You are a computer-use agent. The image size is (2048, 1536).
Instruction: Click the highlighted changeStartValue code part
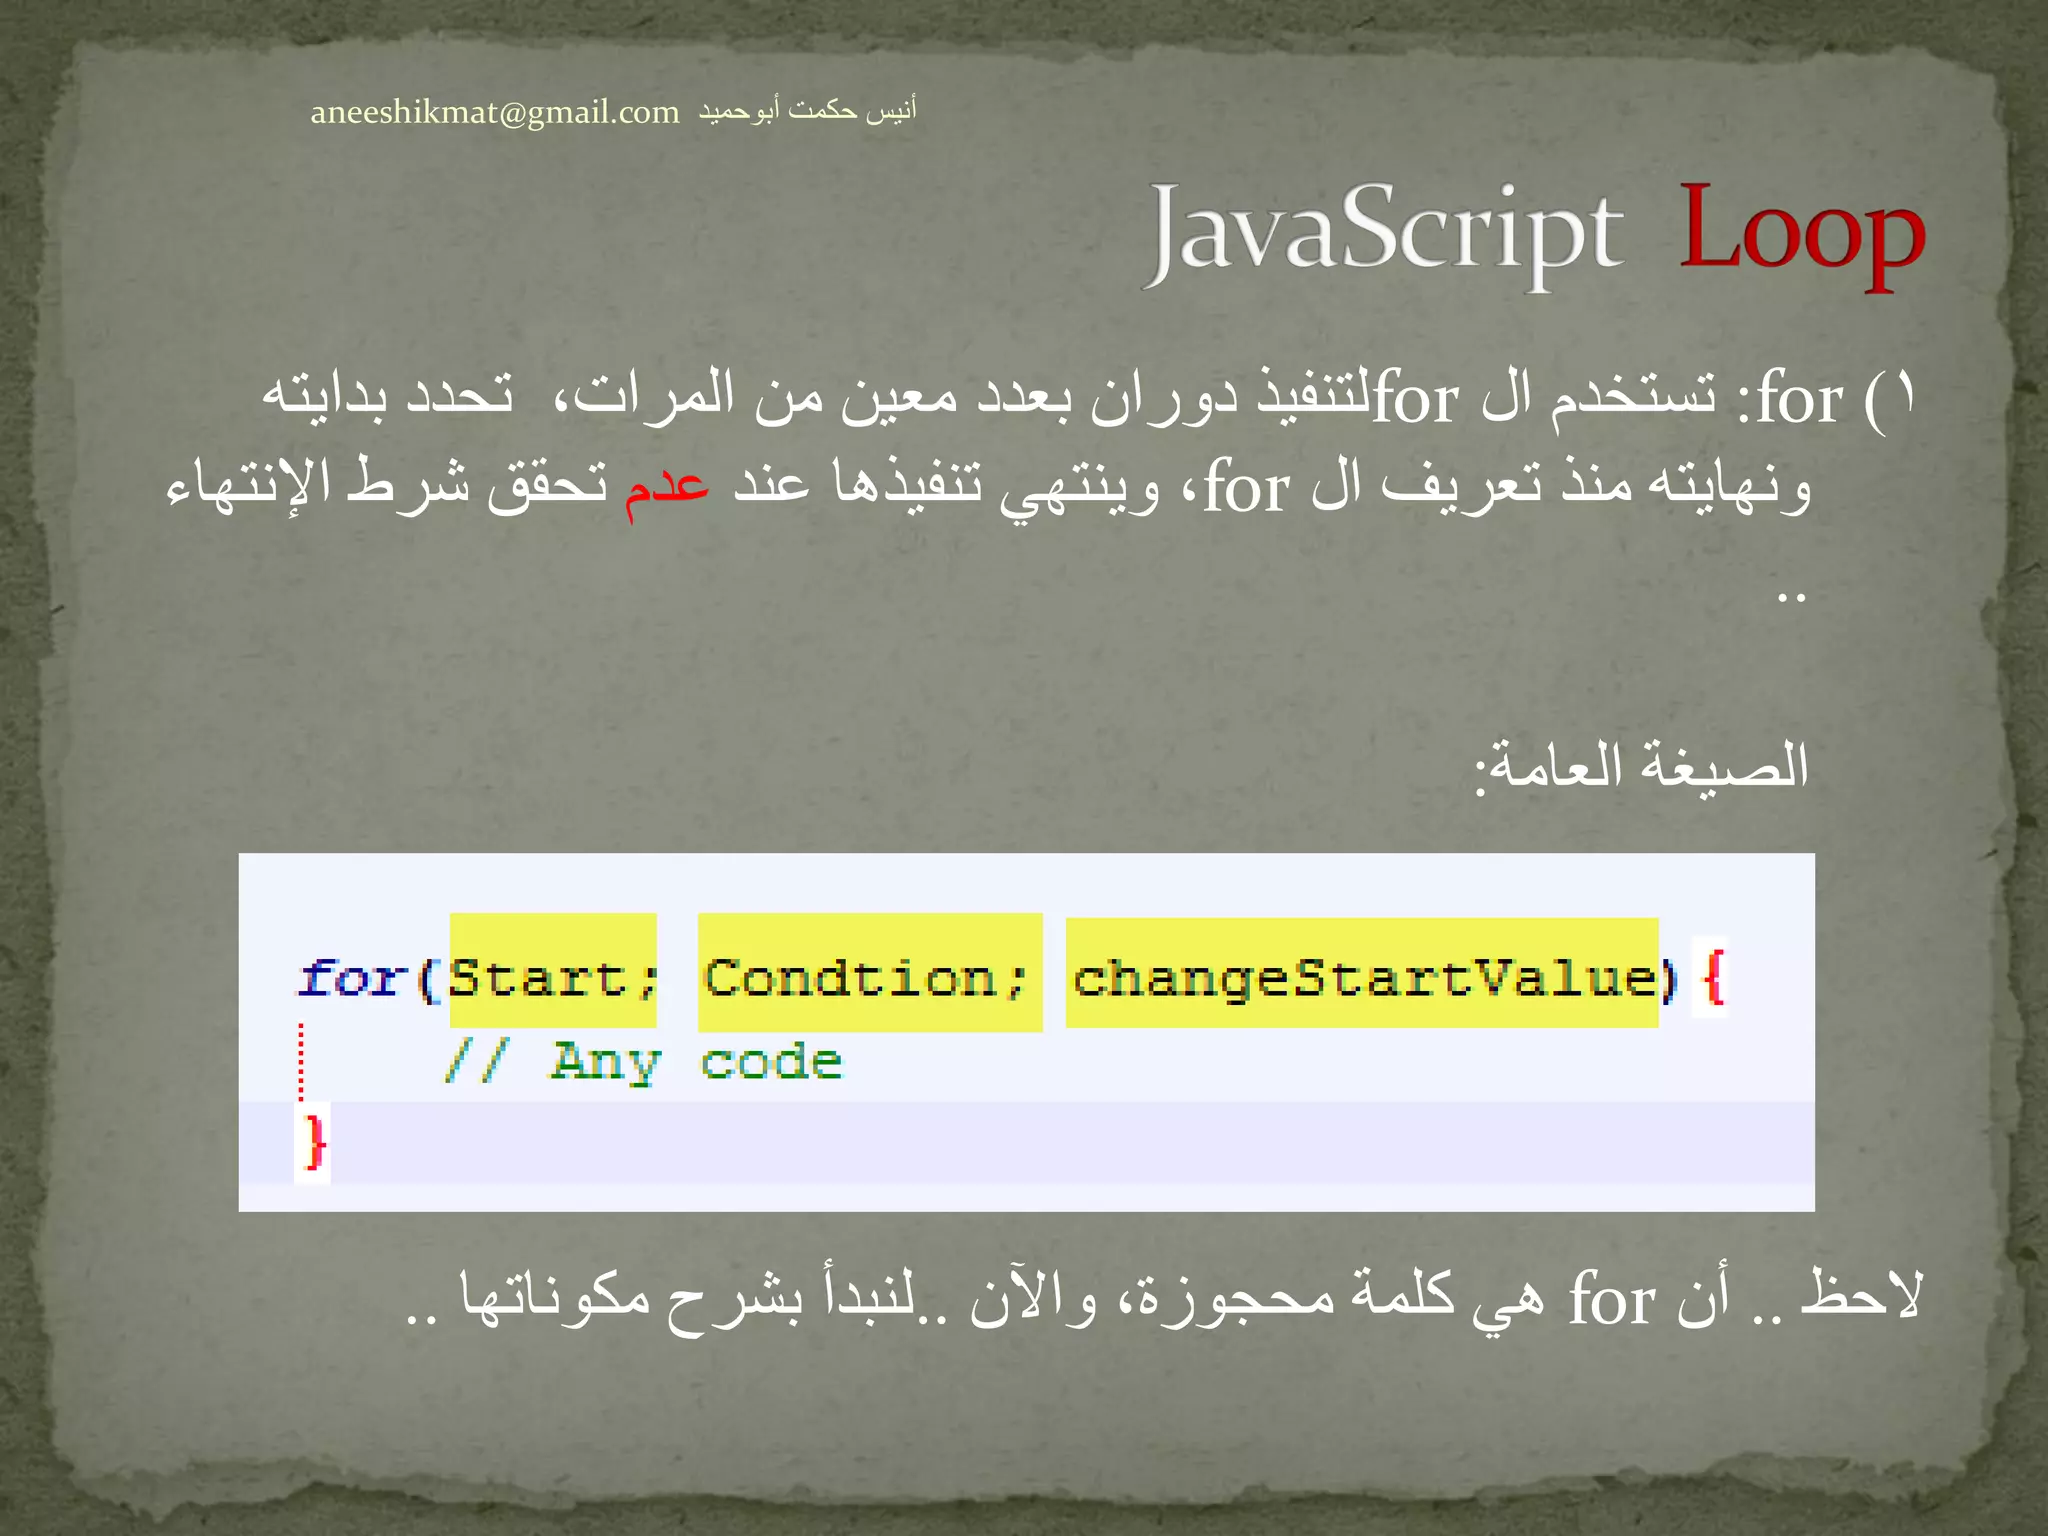(1362, 973)
